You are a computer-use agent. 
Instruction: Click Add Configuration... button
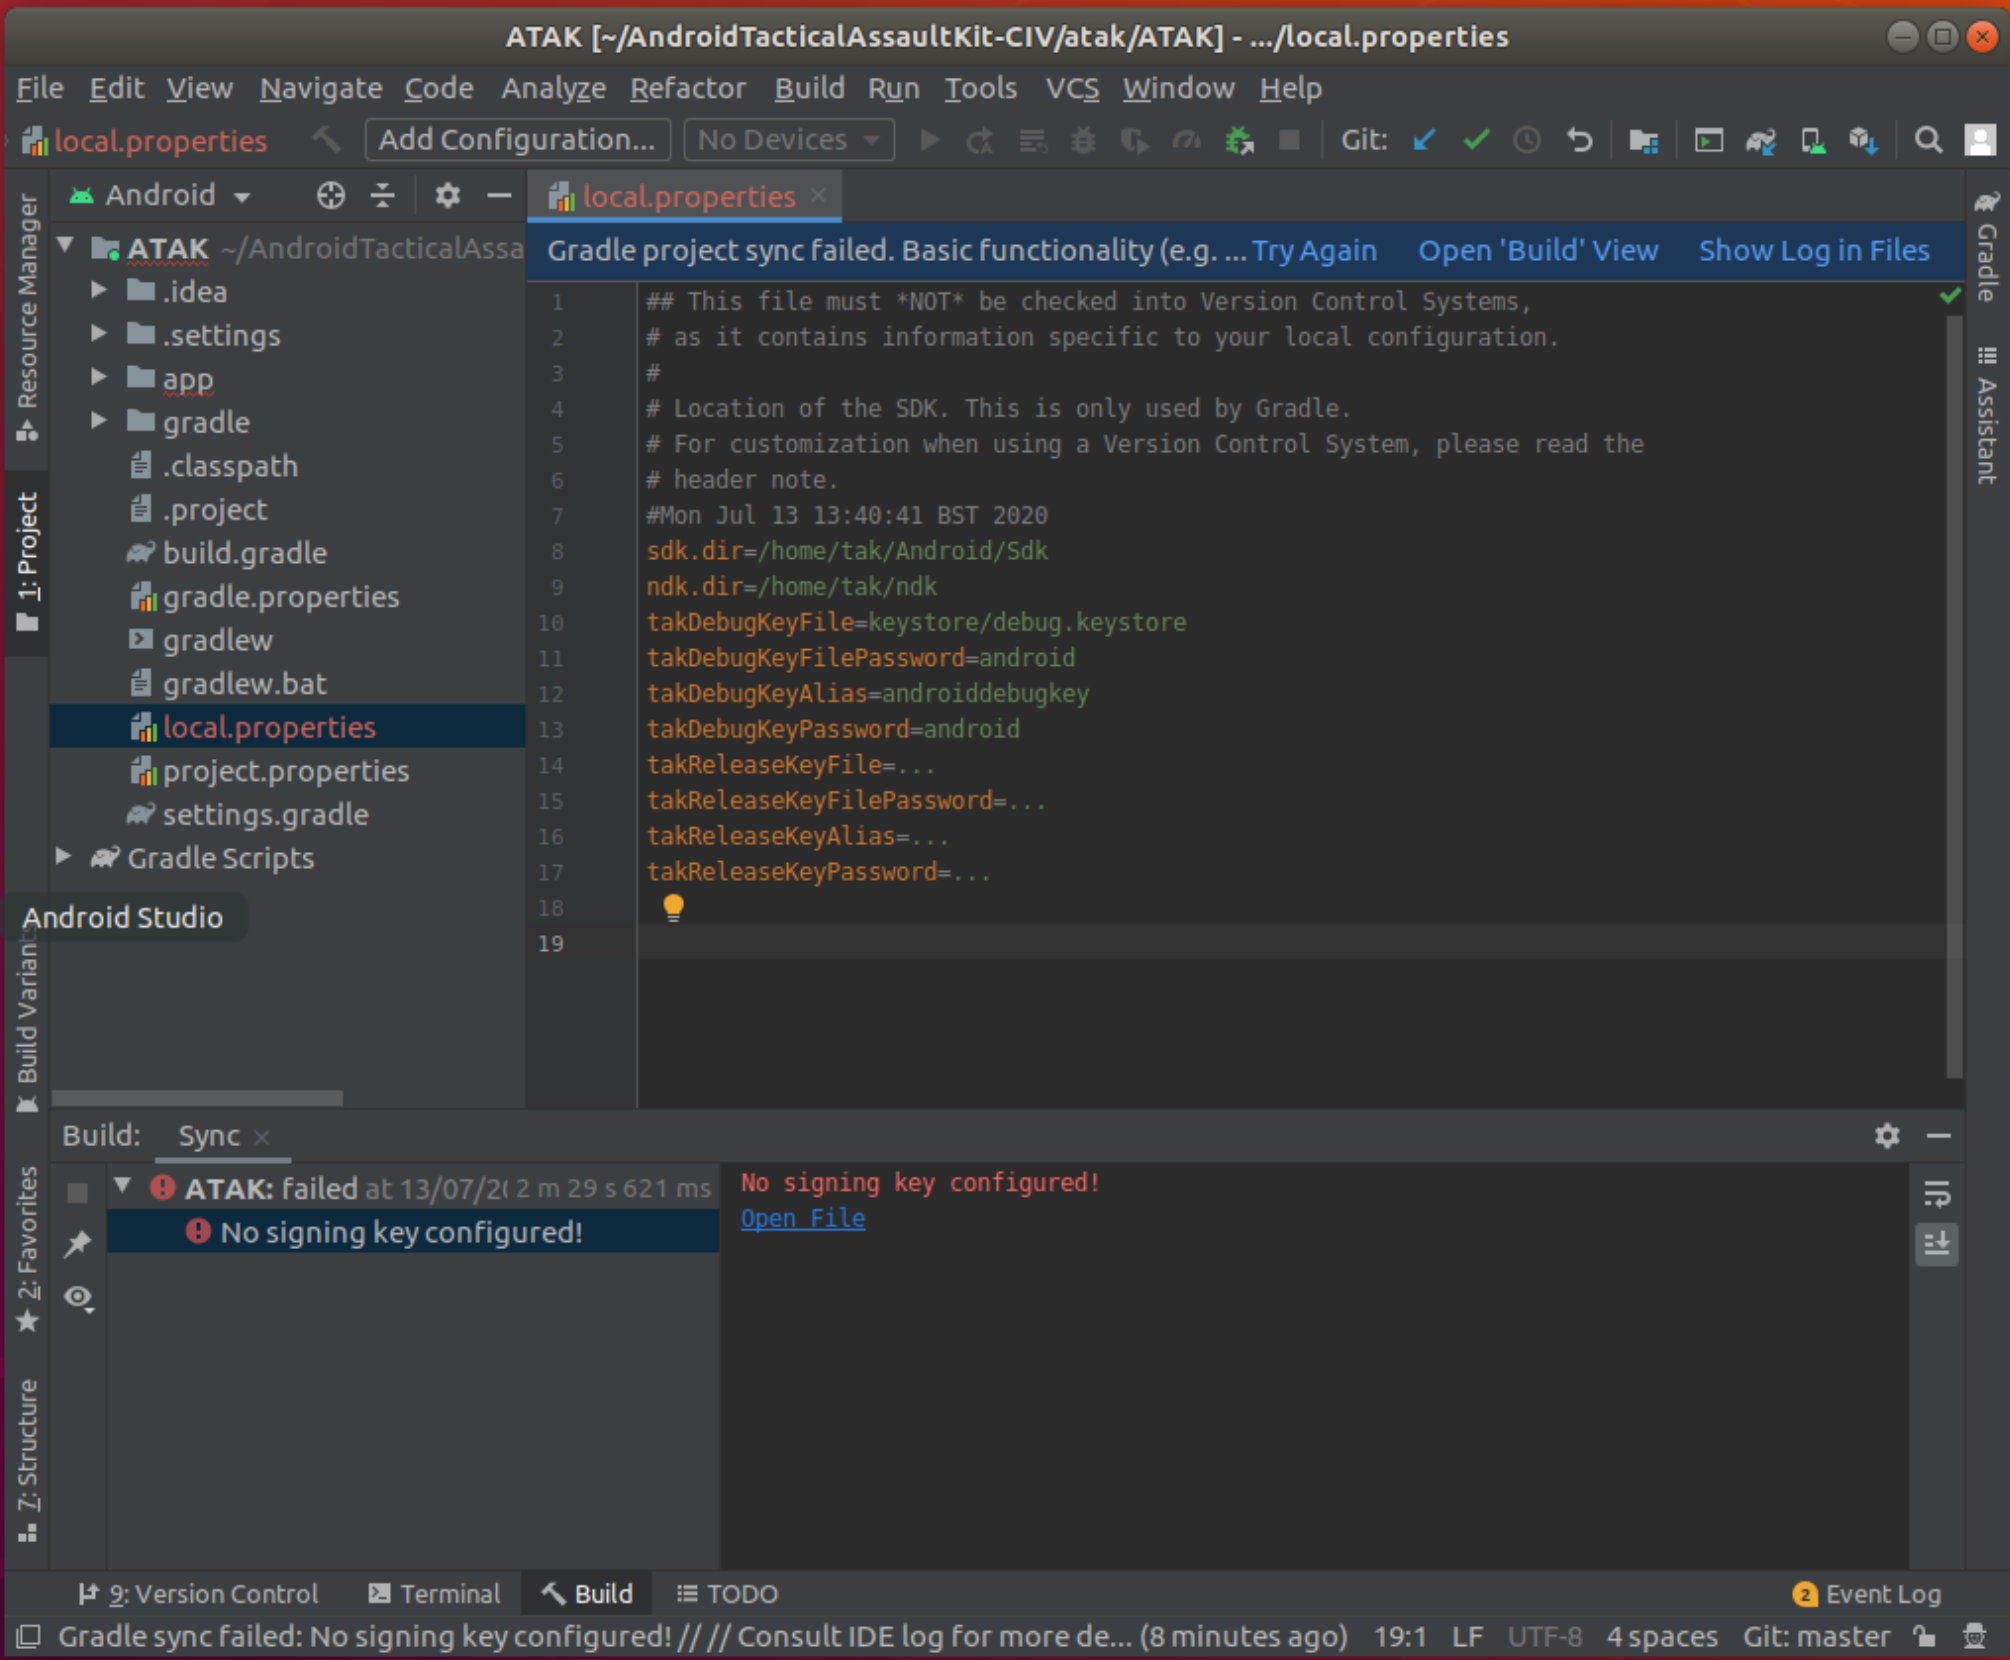518,140
